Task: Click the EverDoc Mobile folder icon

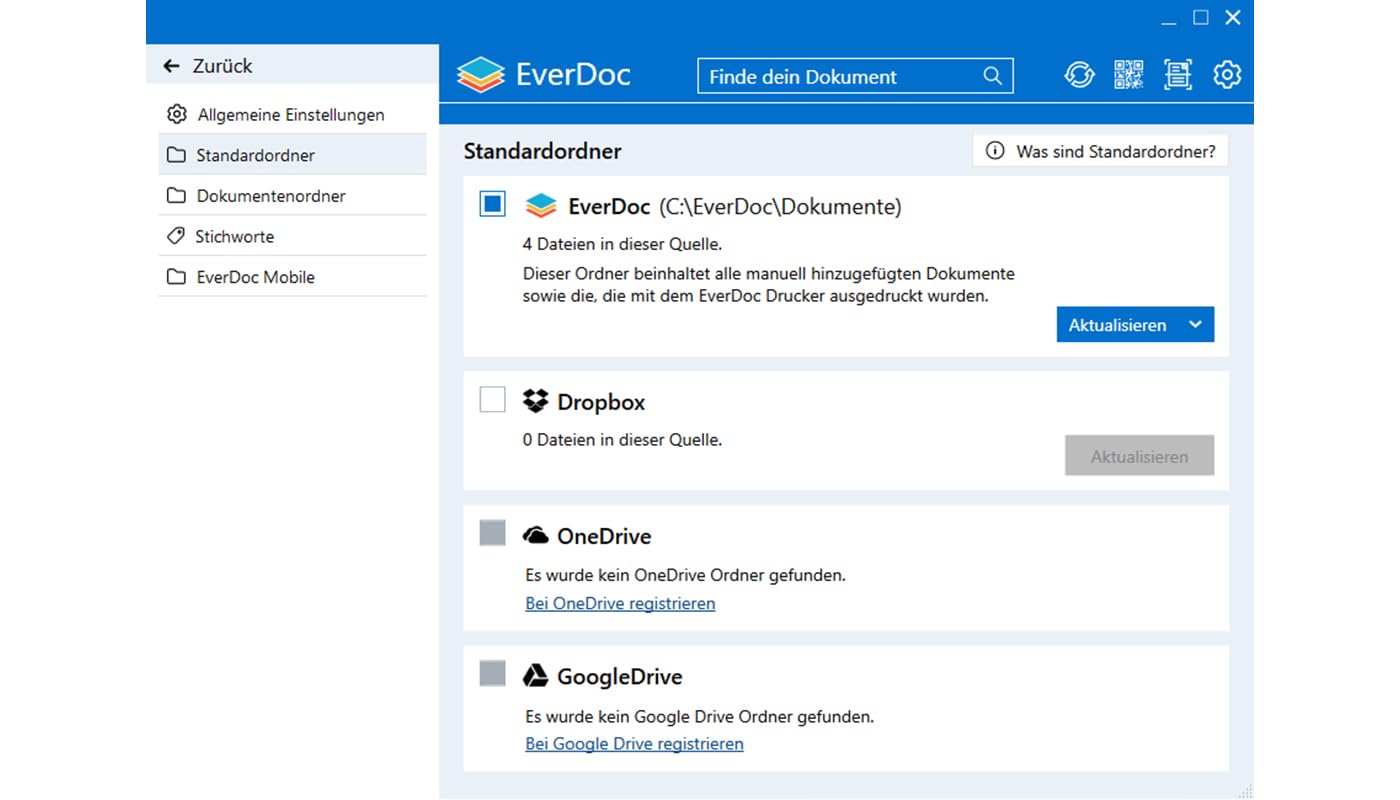Action: 176,277
